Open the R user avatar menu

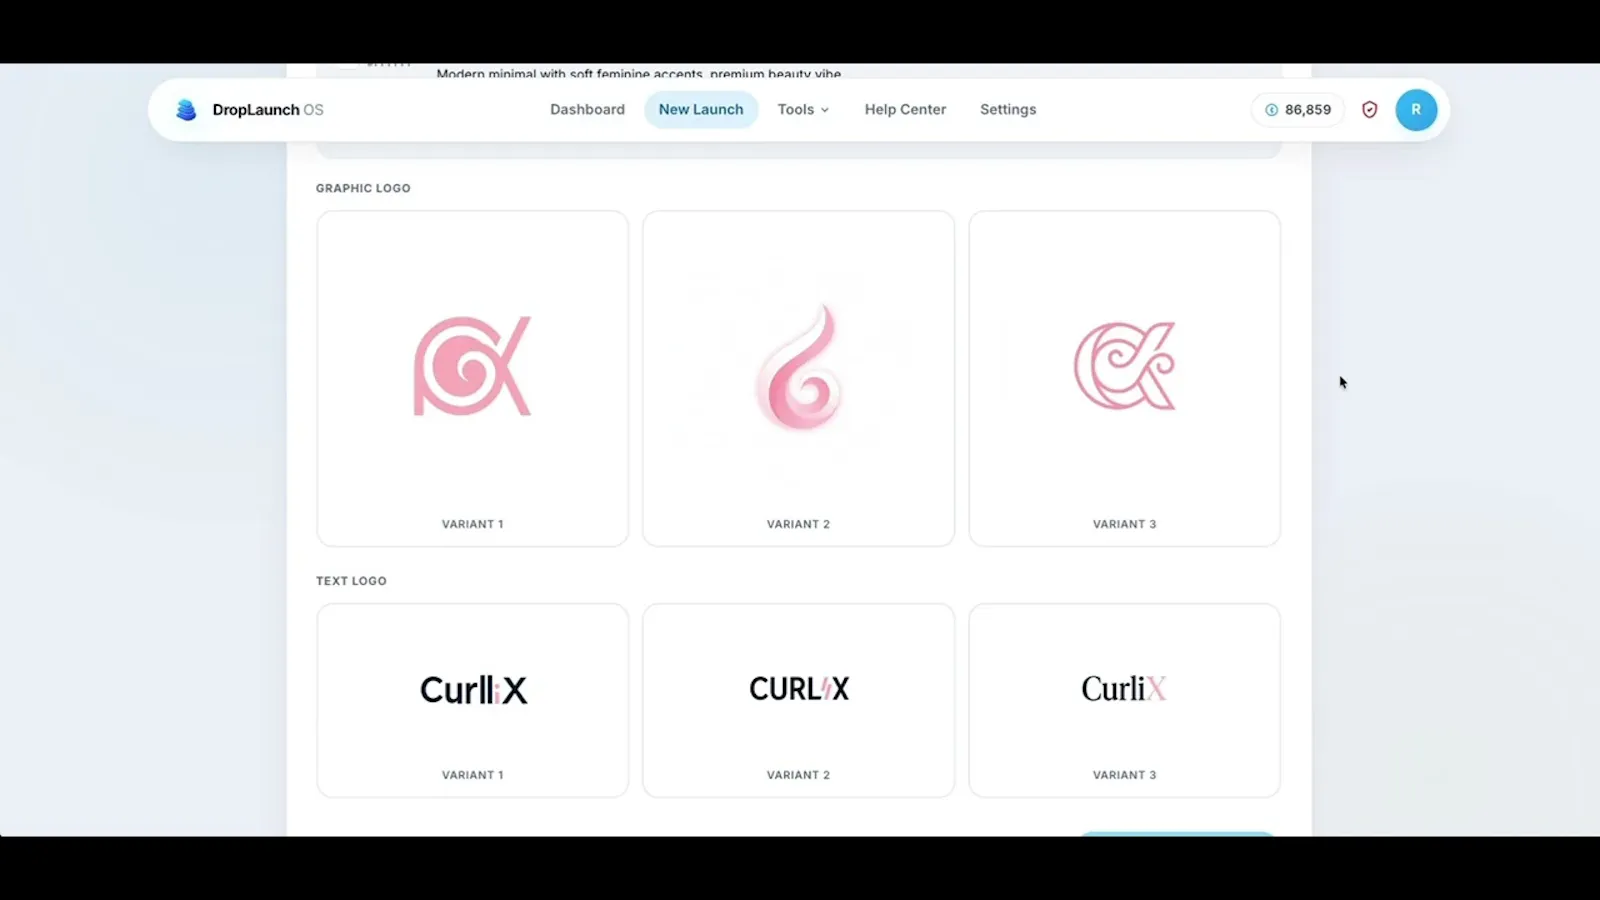(1416, 110)
